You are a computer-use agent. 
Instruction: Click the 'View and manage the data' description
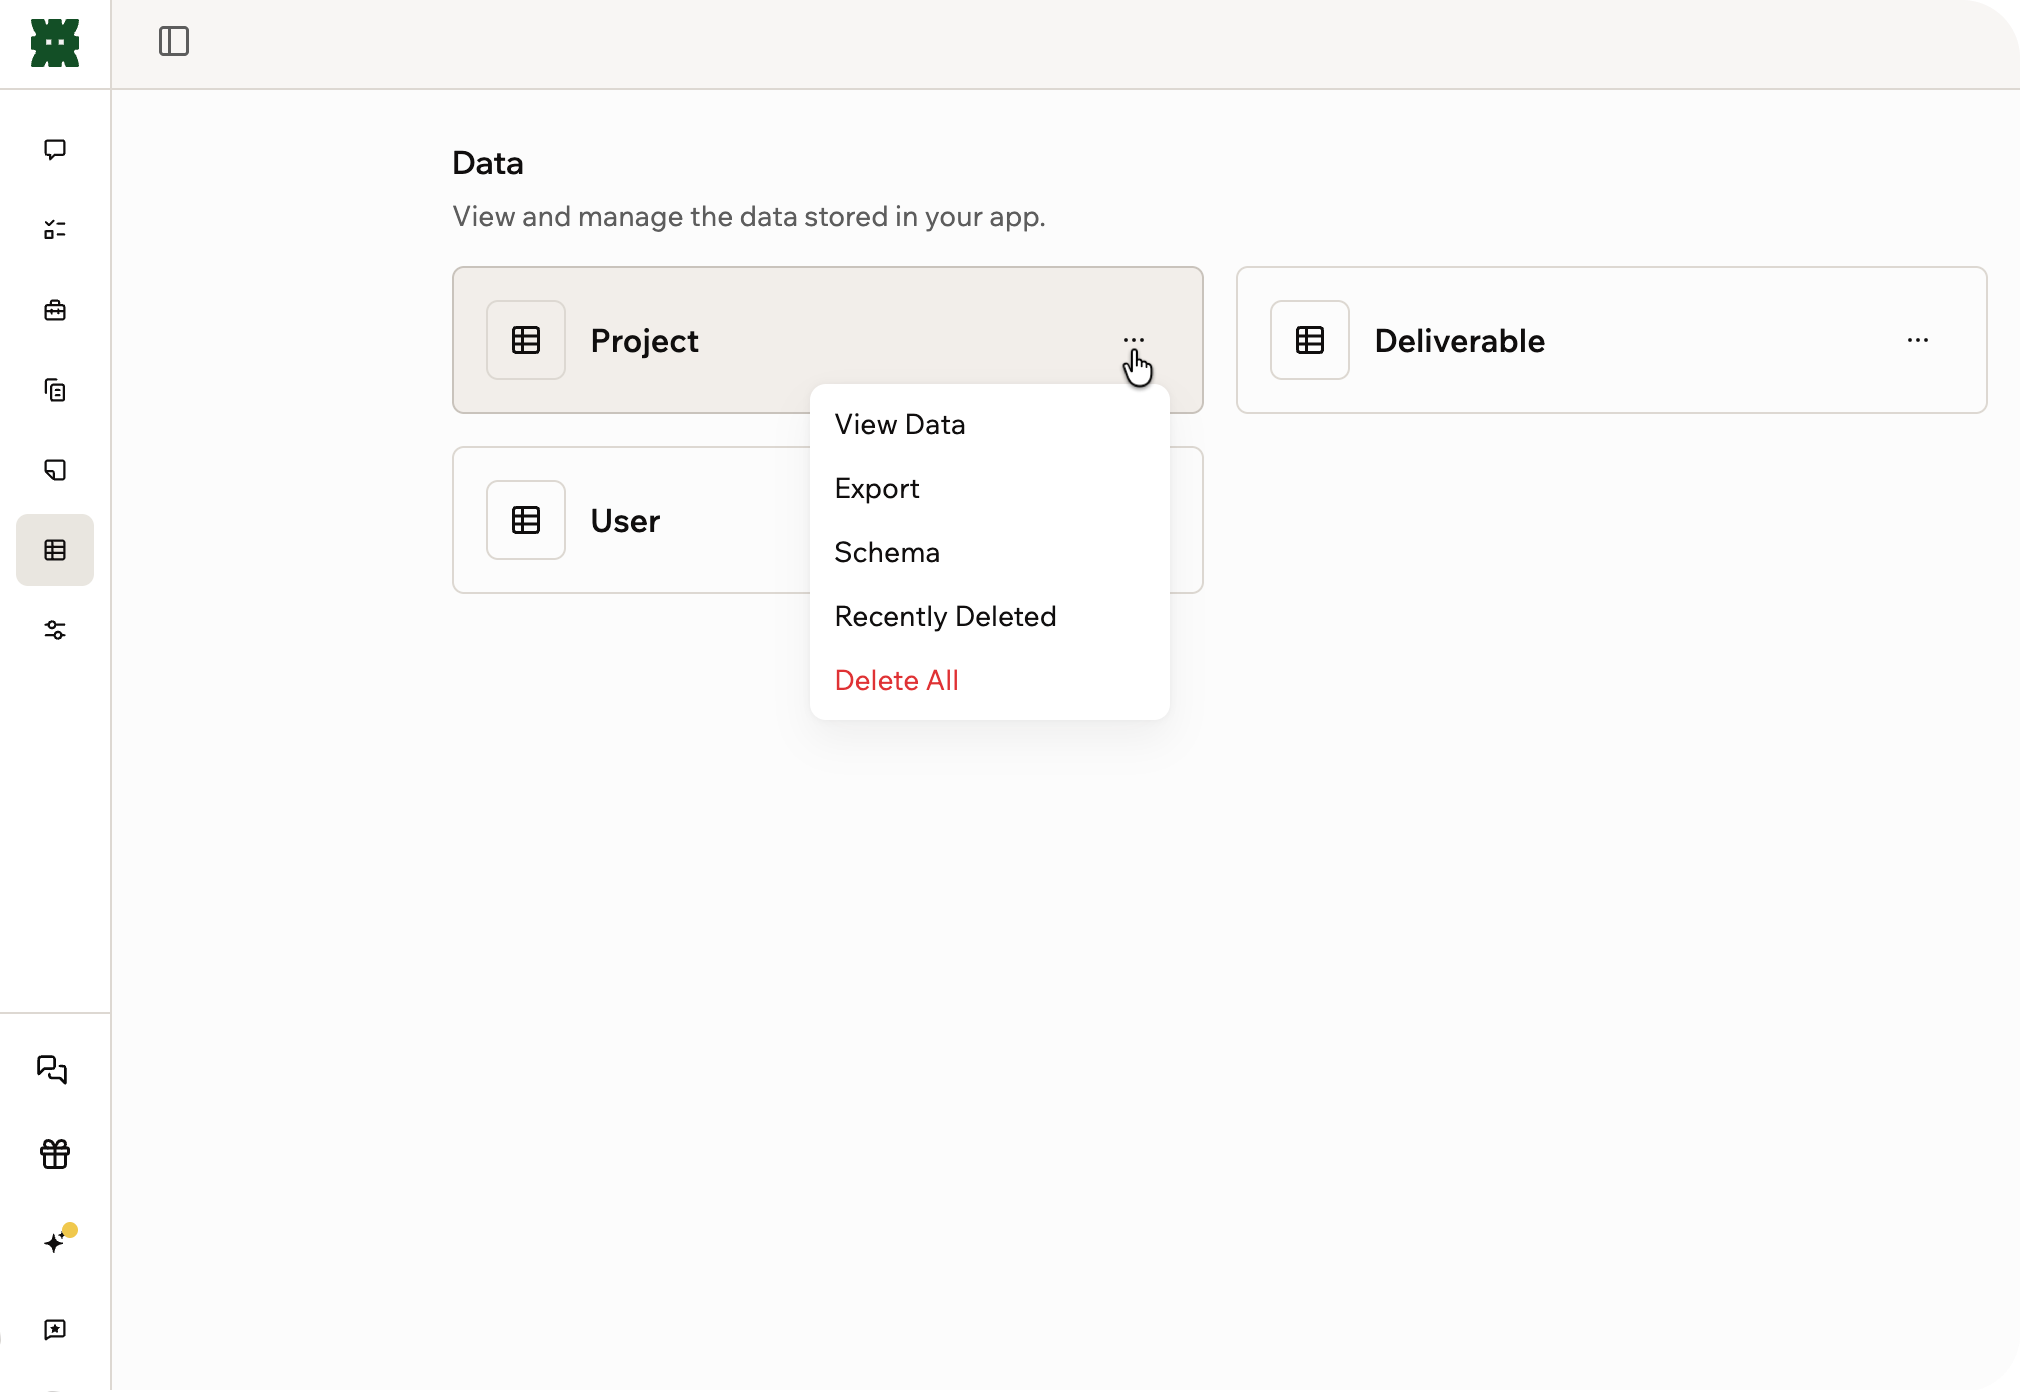749,217
